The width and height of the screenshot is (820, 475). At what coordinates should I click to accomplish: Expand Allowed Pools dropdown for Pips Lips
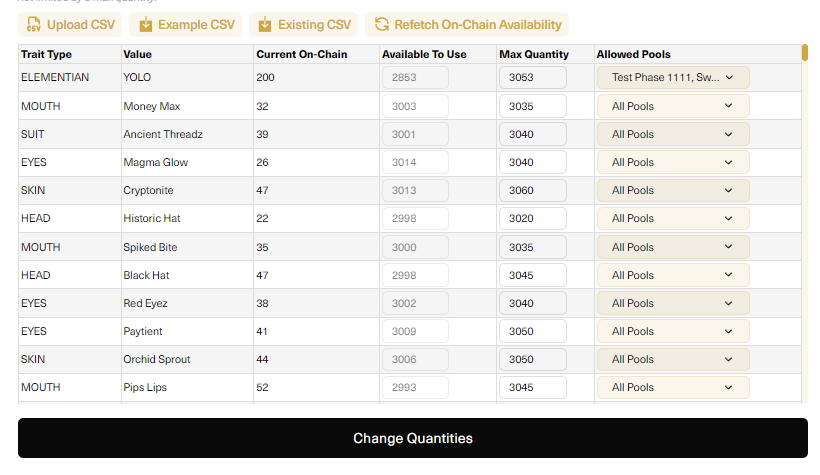click(672, 387)
